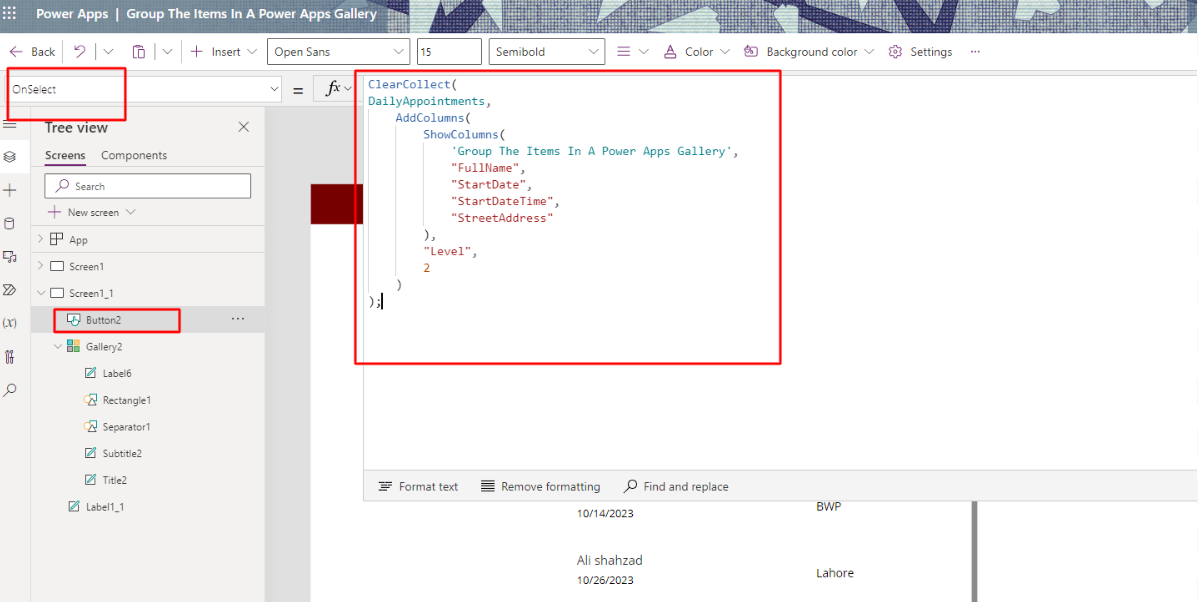Select the Power Automate sidebar icon
This screenshot has width=1198, height=602.
(11, 290)
